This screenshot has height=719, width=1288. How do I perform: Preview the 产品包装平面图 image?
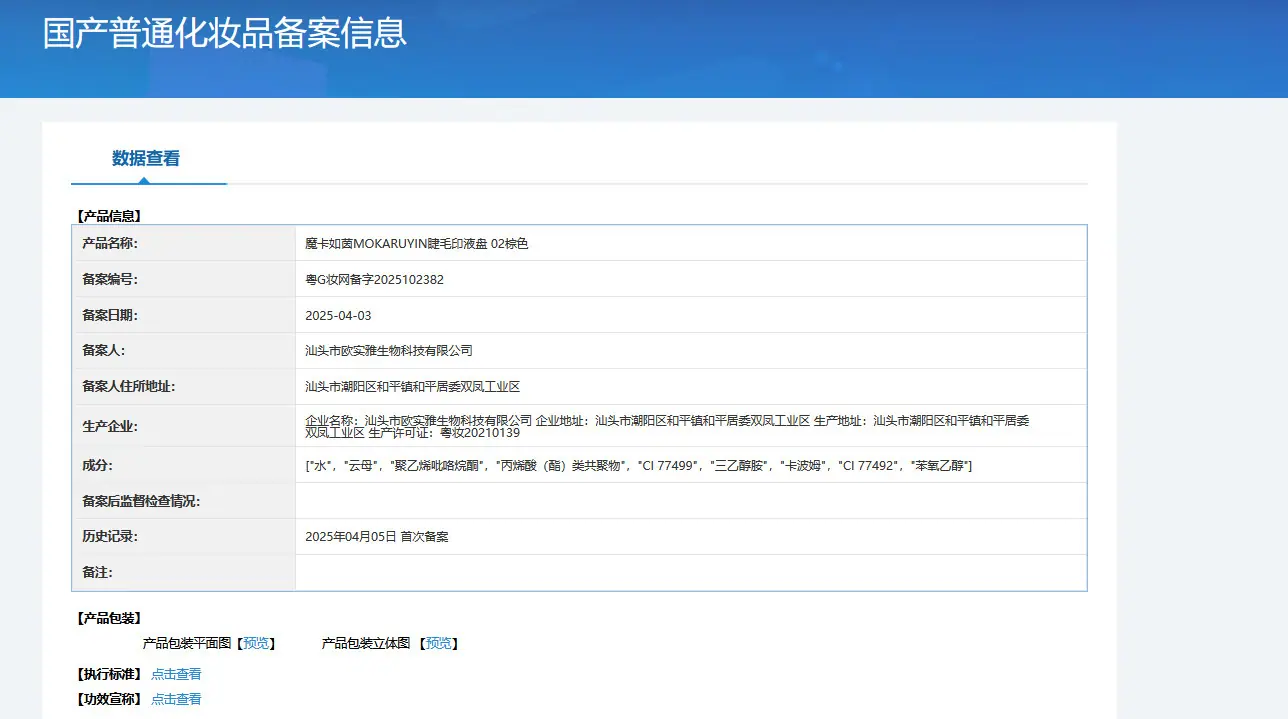coord(256,643)
